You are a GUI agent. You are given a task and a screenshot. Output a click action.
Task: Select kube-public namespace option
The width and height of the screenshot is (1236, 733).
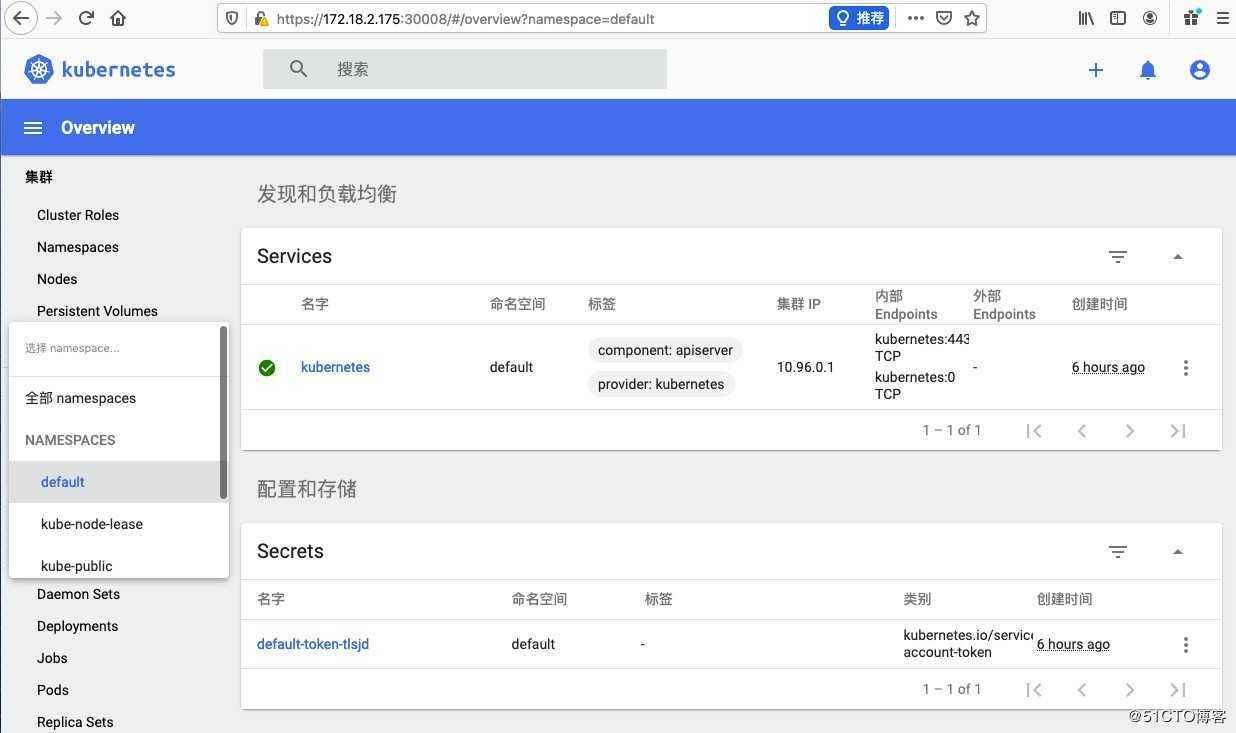[114, 564]
